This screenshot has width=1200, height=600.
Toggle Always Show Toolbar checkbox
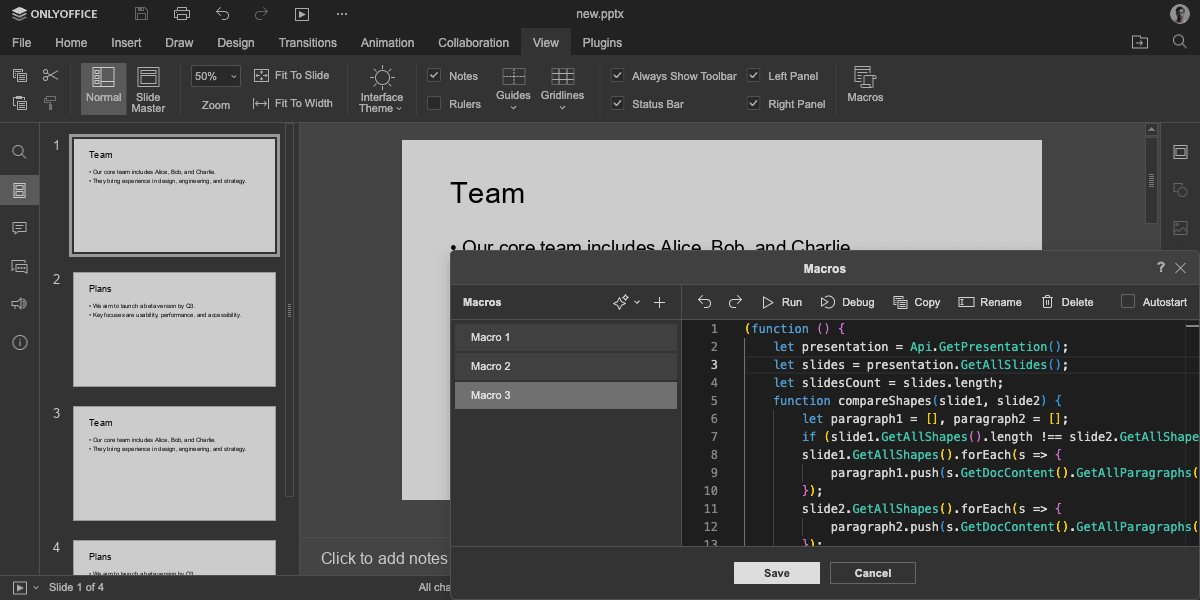[617, 75]
